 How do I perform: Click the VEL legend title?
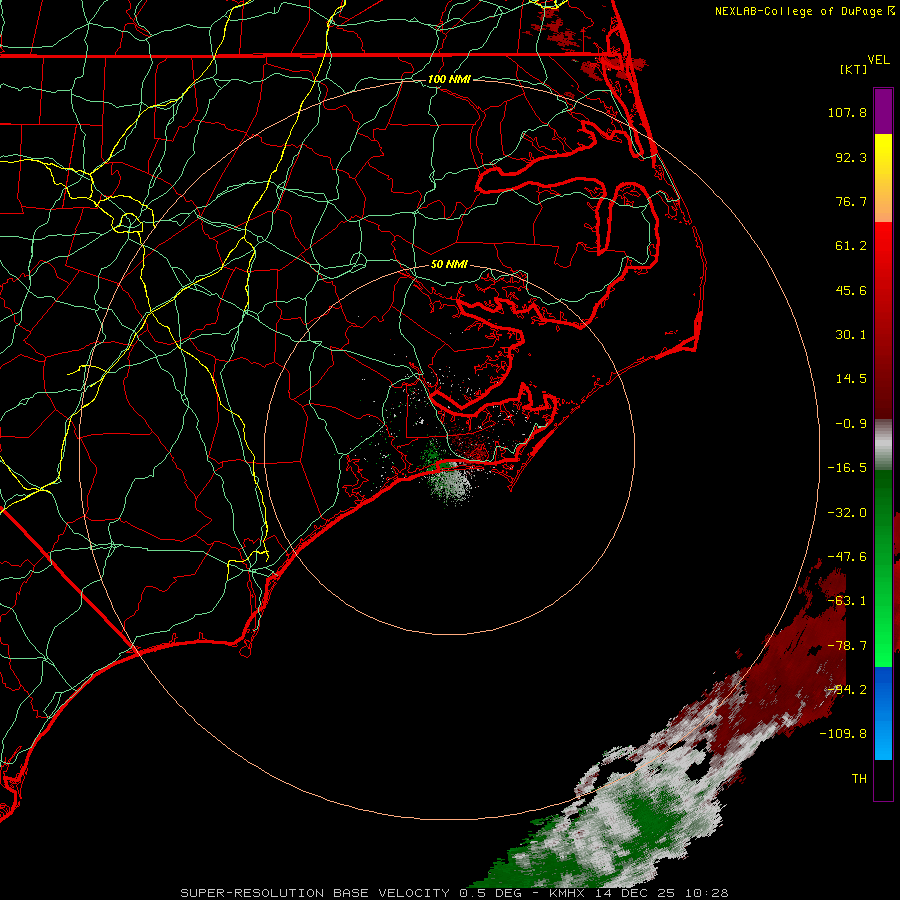[878, 60]
